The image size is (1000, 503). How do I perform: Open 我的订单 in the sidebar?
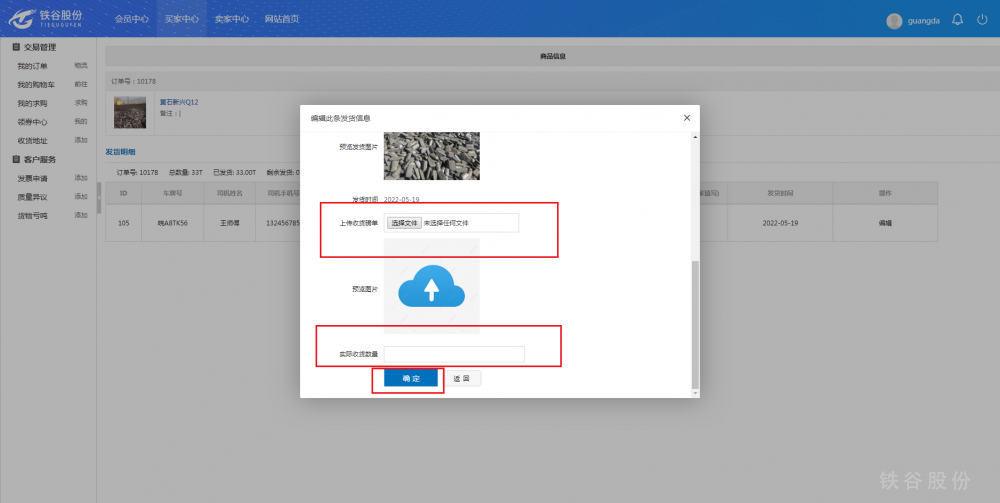32,66
